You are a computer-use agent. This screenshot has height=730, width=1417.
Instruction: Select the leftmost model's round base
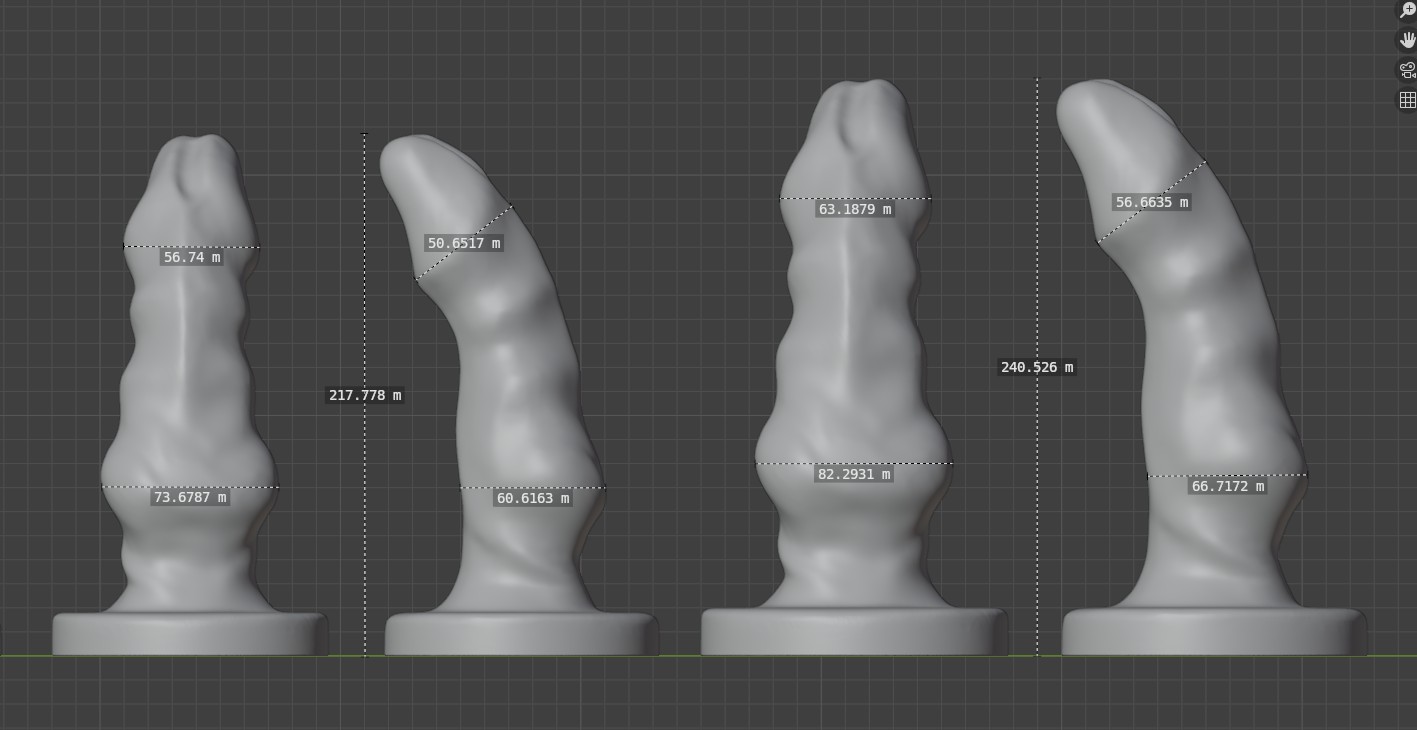point(190,633)
